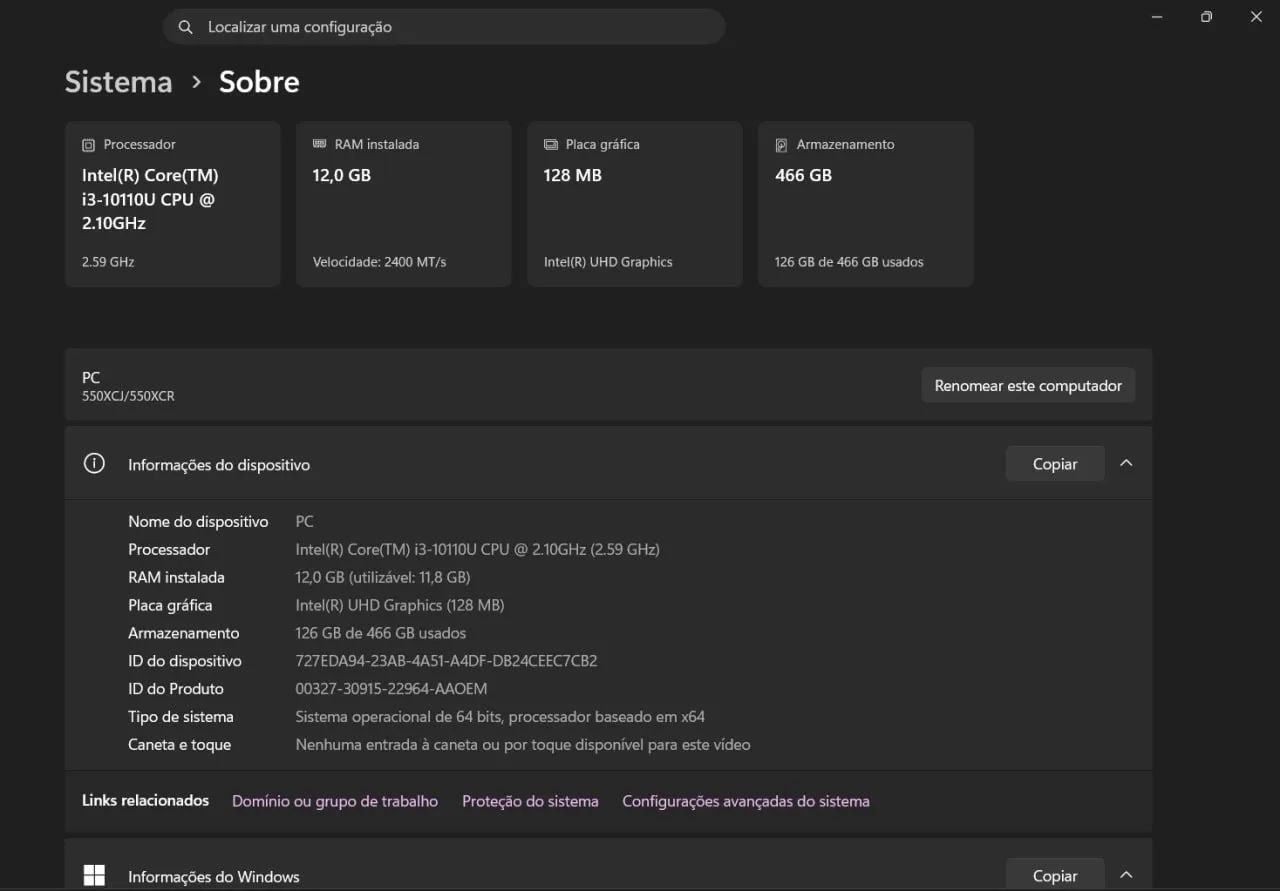This screenshot has height=891, width=1280.
Task: Click the info icon beside Informações do dispositivo
Action: pos(94,464)
